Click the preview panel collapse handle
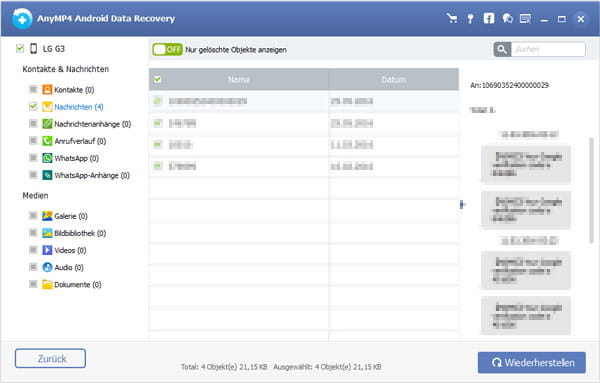 click(x=462, y=205)
